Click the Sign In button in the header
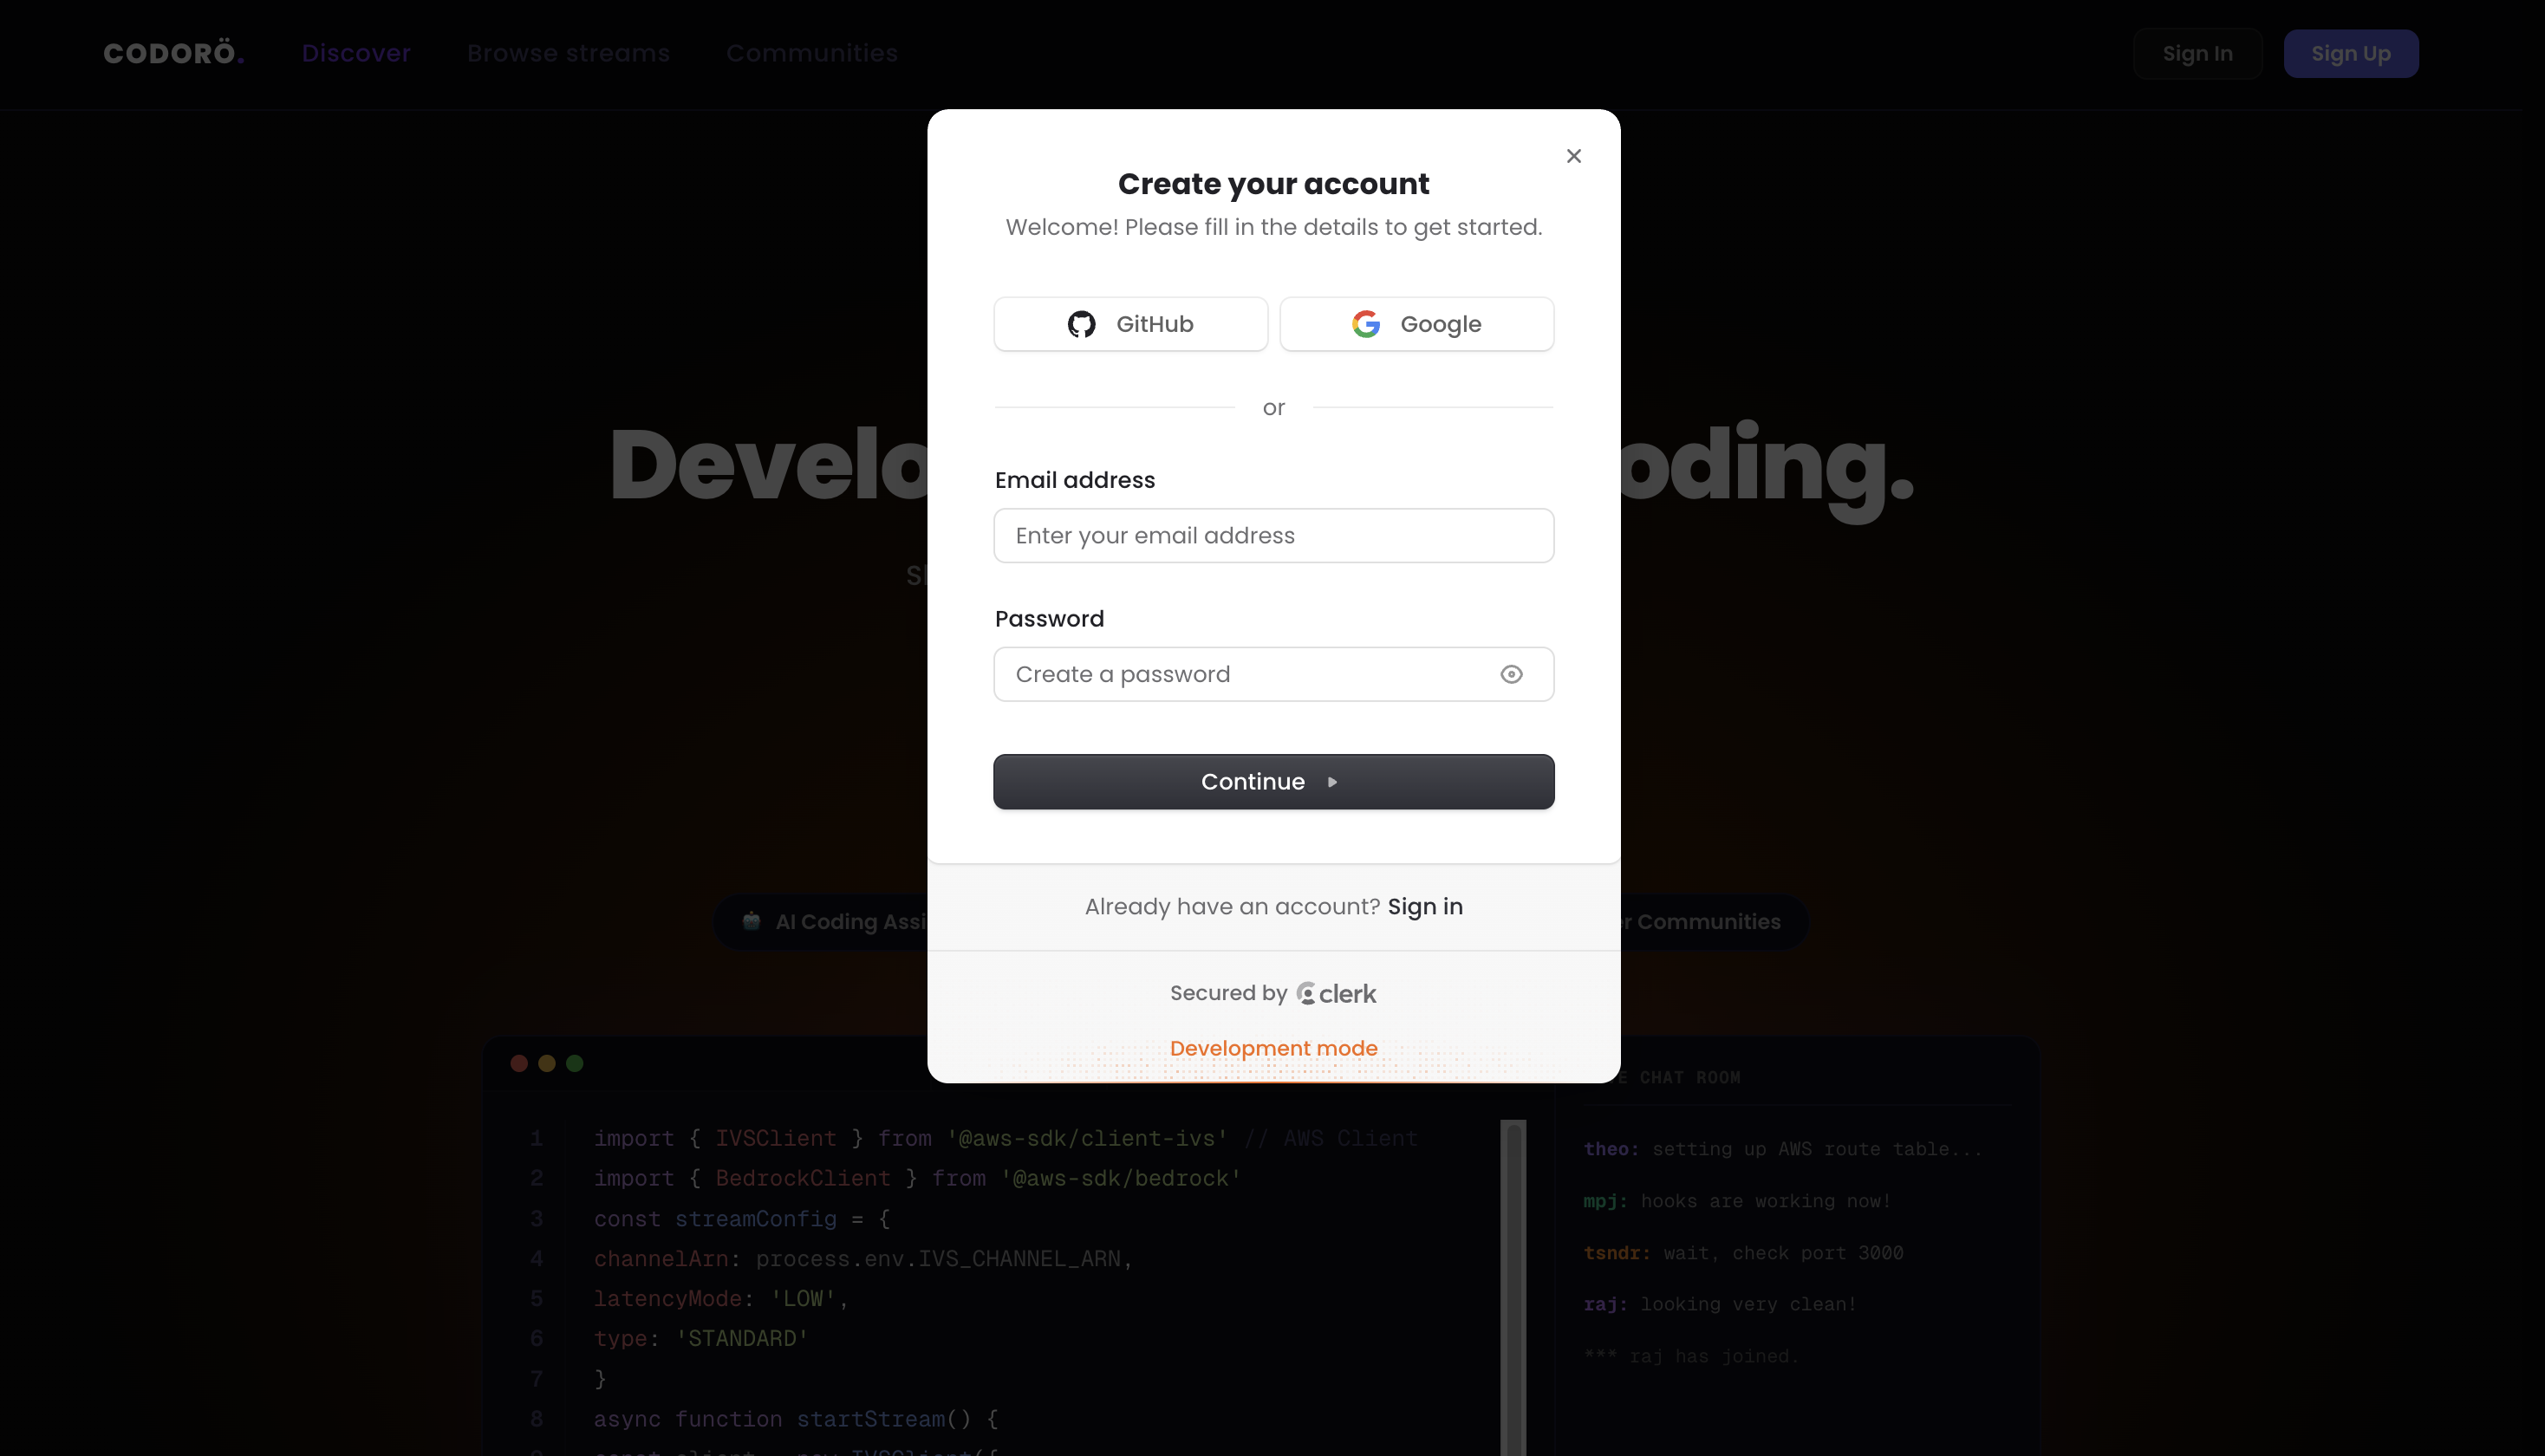Image resolution: width=2545 pixels, height=1456 pixels. tap(2197, 54)
